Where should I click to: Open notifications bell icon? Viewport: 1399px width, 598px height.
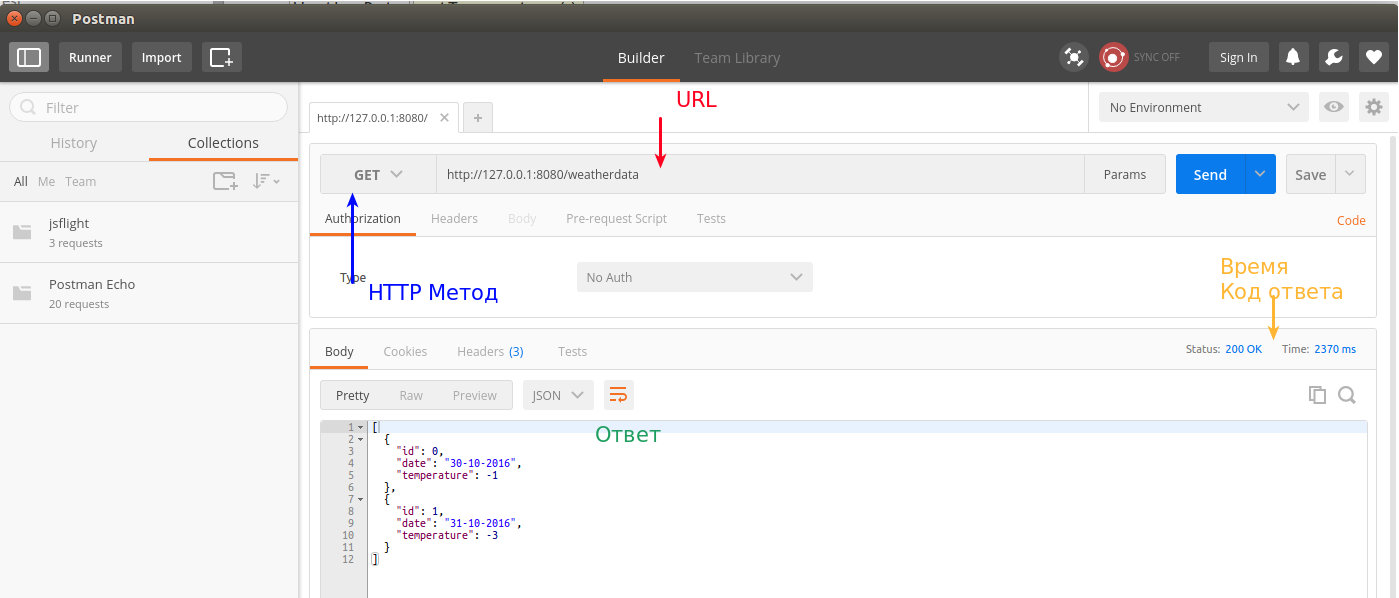pos(1293,58)
